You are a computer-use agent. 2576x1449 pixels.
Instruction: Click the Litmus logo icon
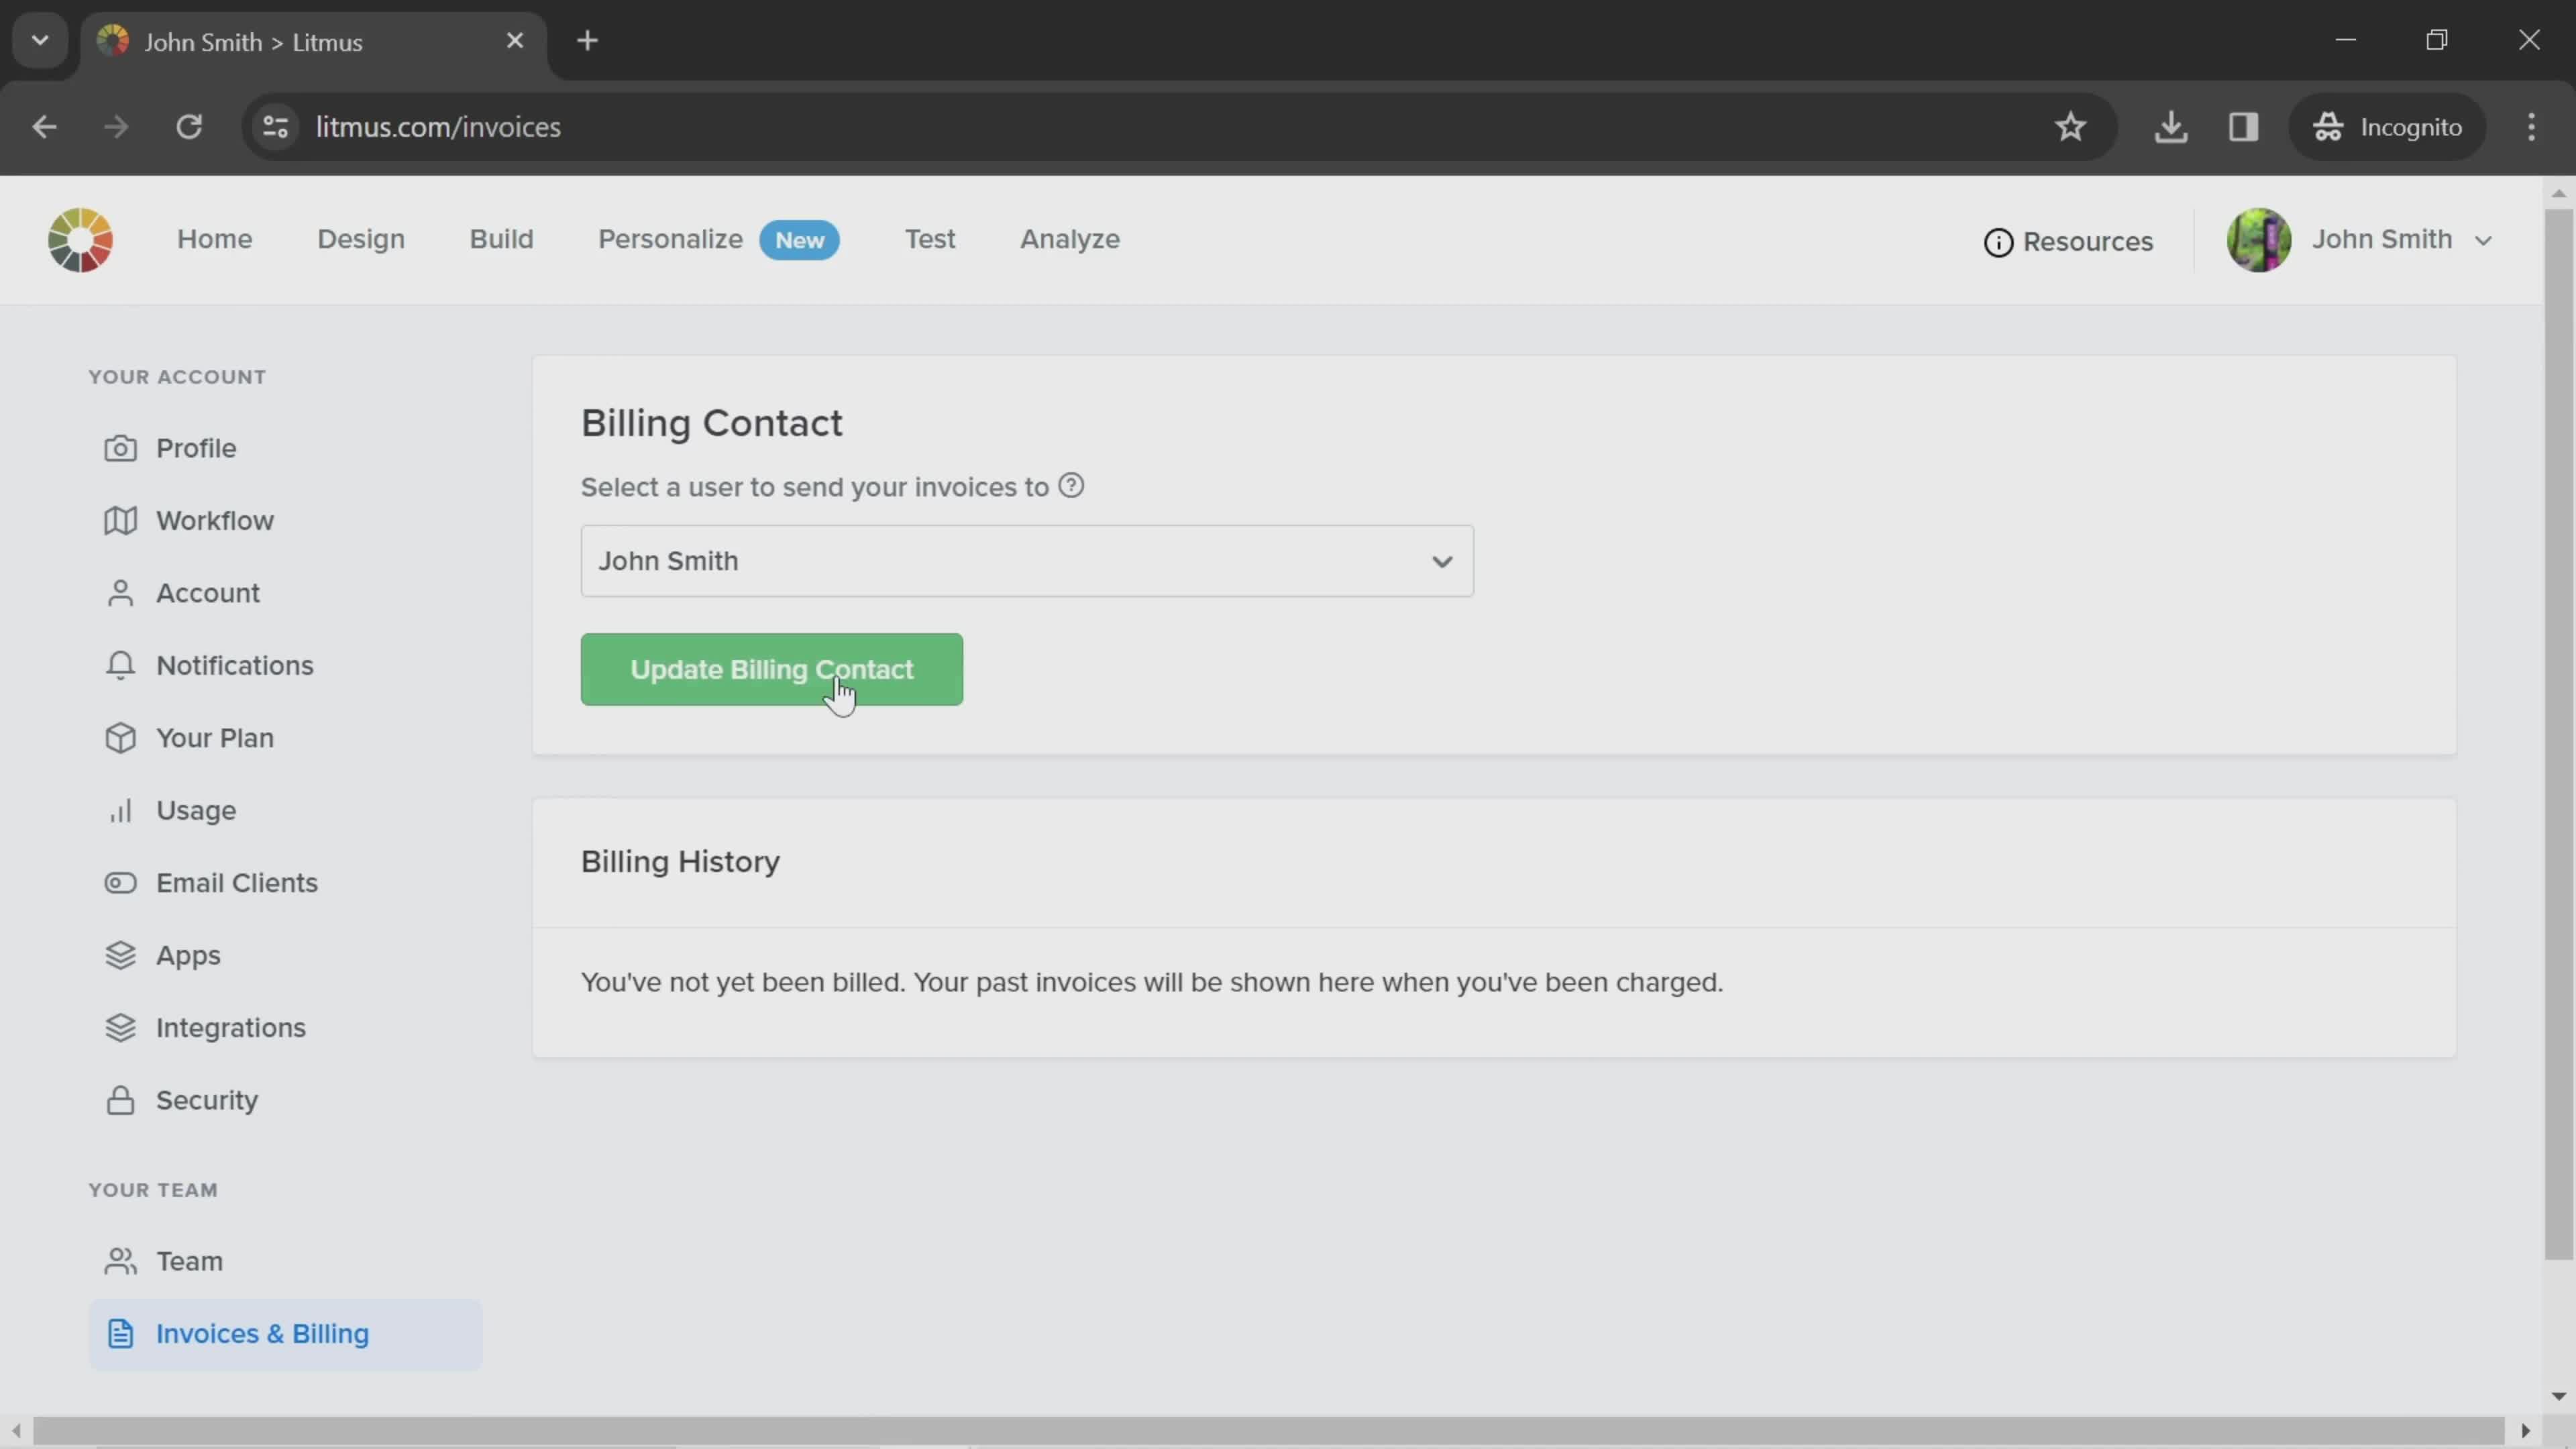[x=81, y=239]
